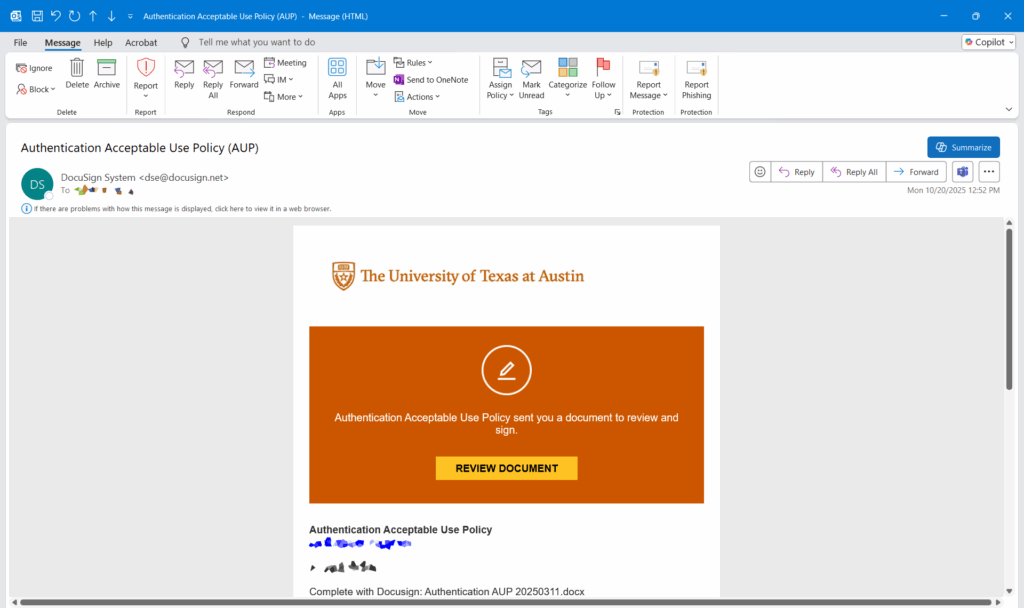This screenshot has width=1024, height=608.
Task: Collapse the ribbon with the chevron
Action: tap(1008, 109)
